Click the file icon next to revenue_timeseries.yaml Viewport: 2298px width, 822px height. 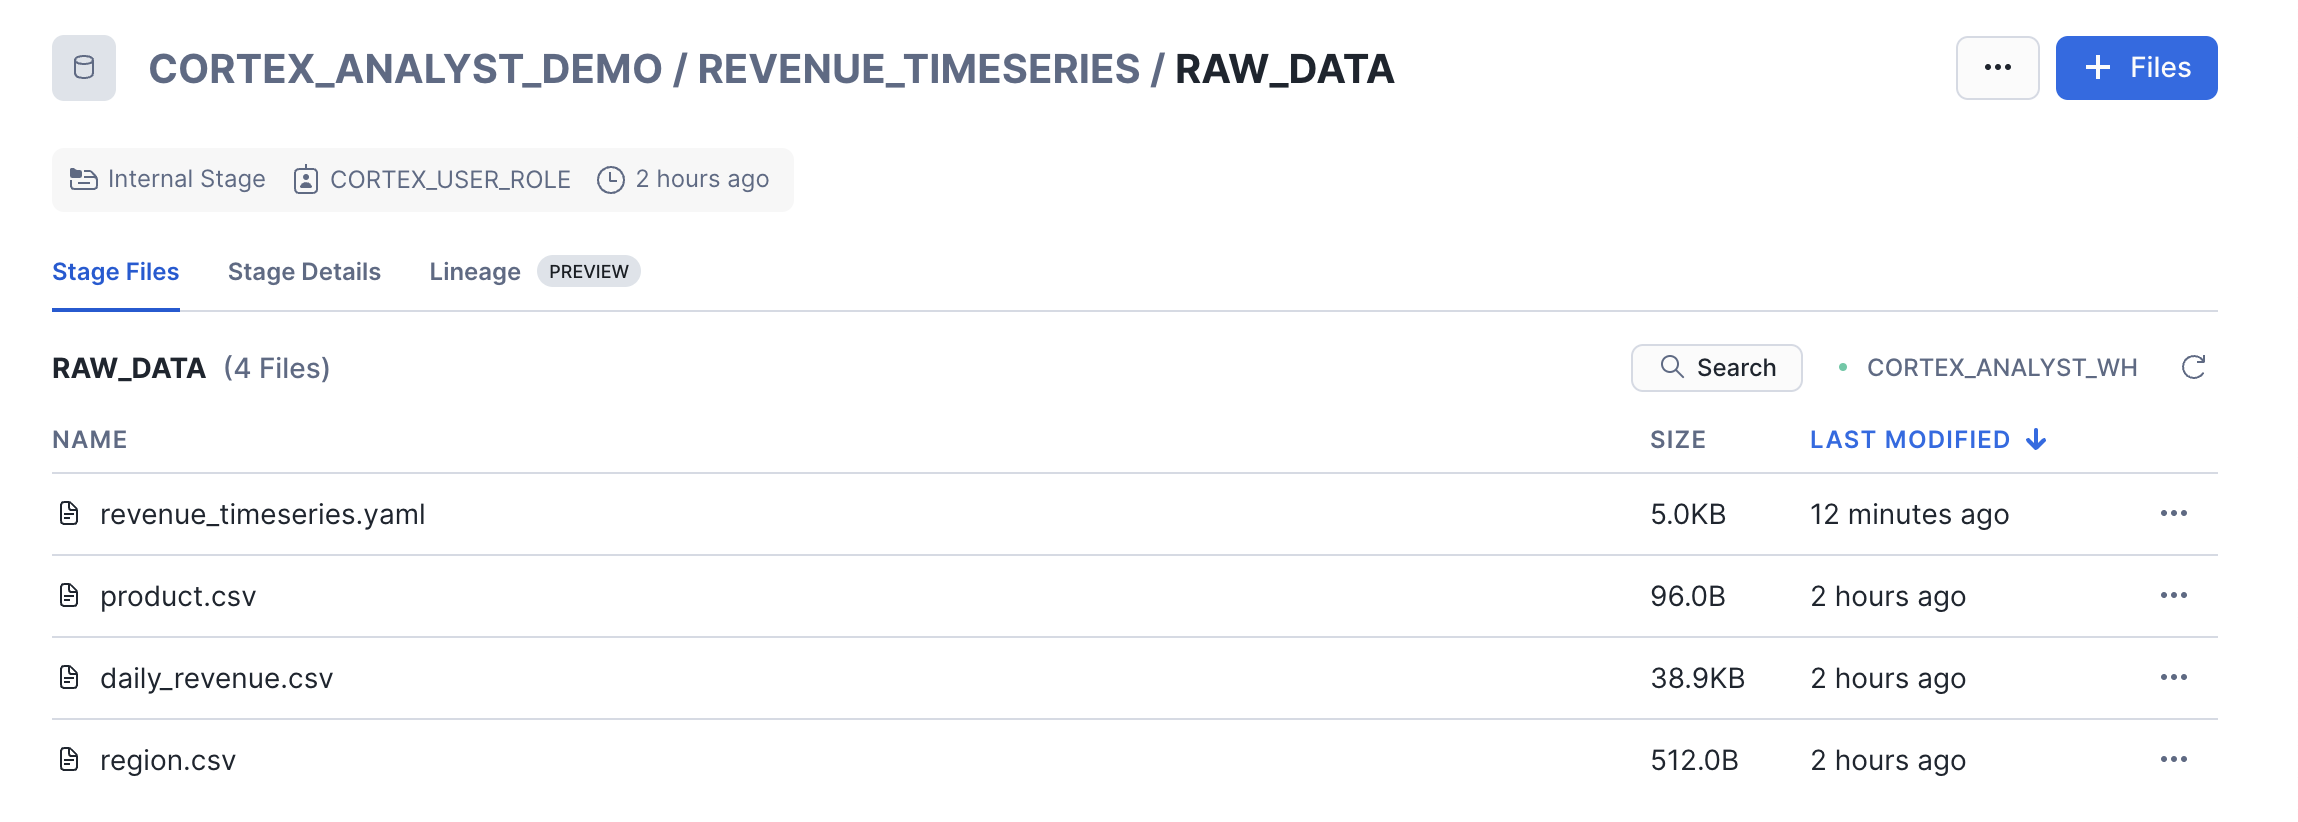tap(69, 514)
